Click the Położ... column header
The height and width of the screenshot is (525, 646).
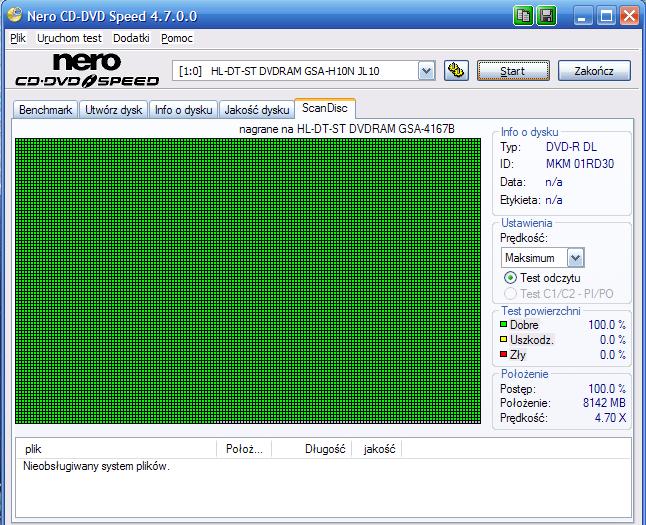[x=244, y=449]
